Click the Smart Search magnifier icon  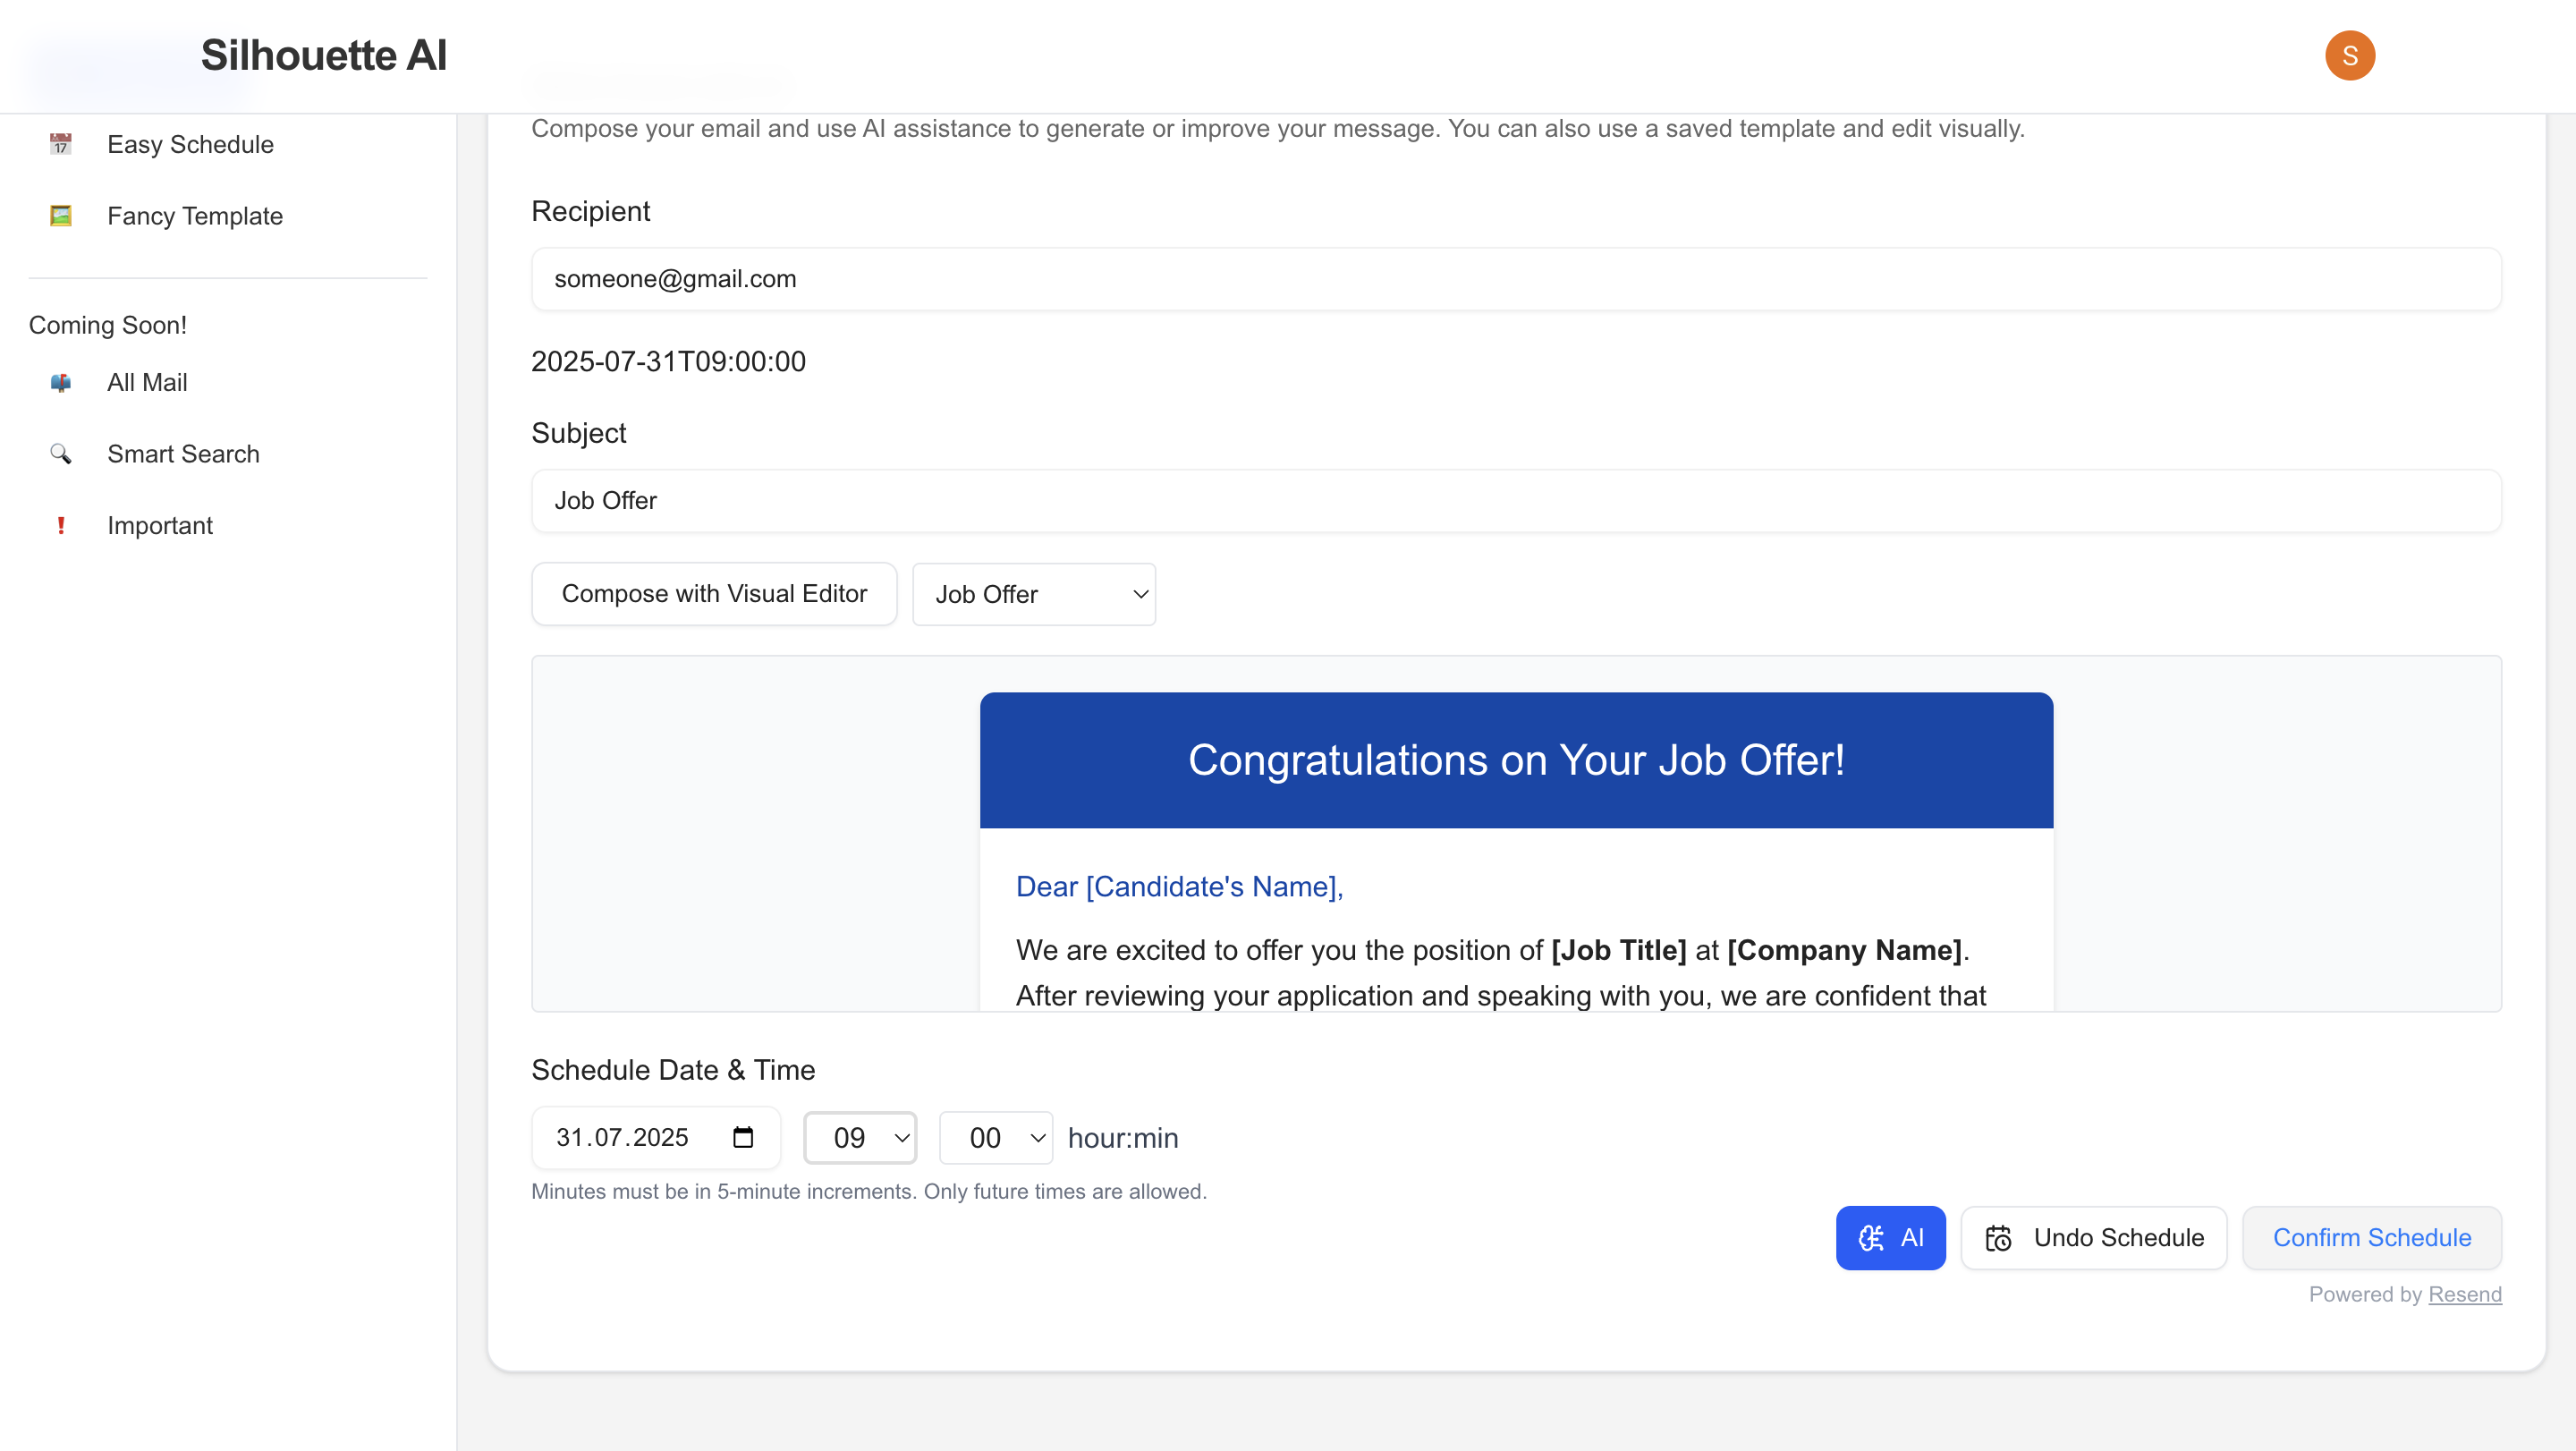(x=61, y=454)
